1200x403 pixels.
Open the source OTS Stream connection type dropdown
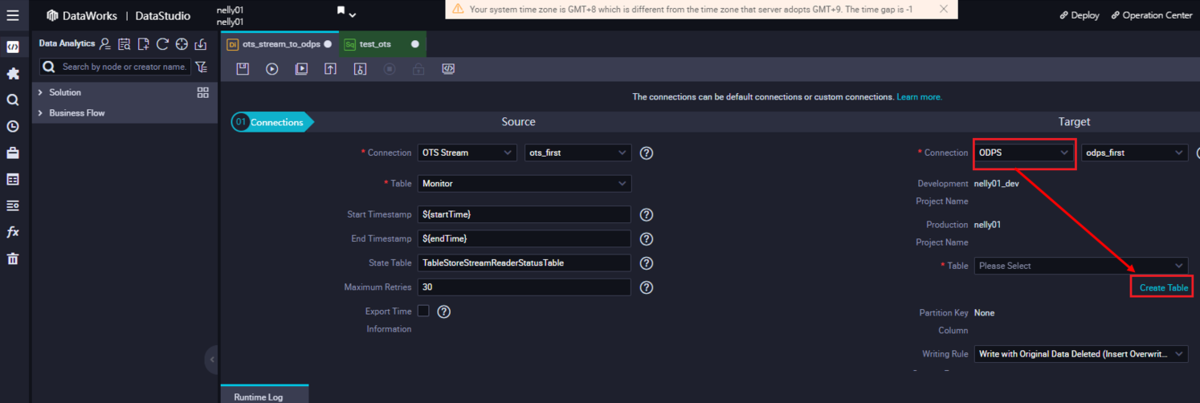467,153
